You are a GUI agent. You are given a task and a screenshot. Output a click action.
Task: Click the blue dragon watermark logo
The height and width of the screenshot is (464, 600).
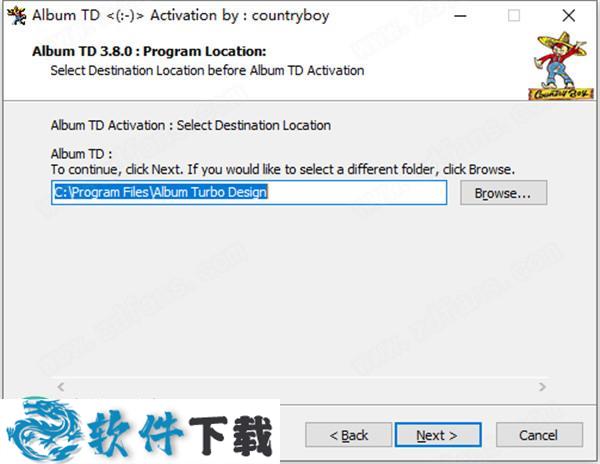pos(44,430)
